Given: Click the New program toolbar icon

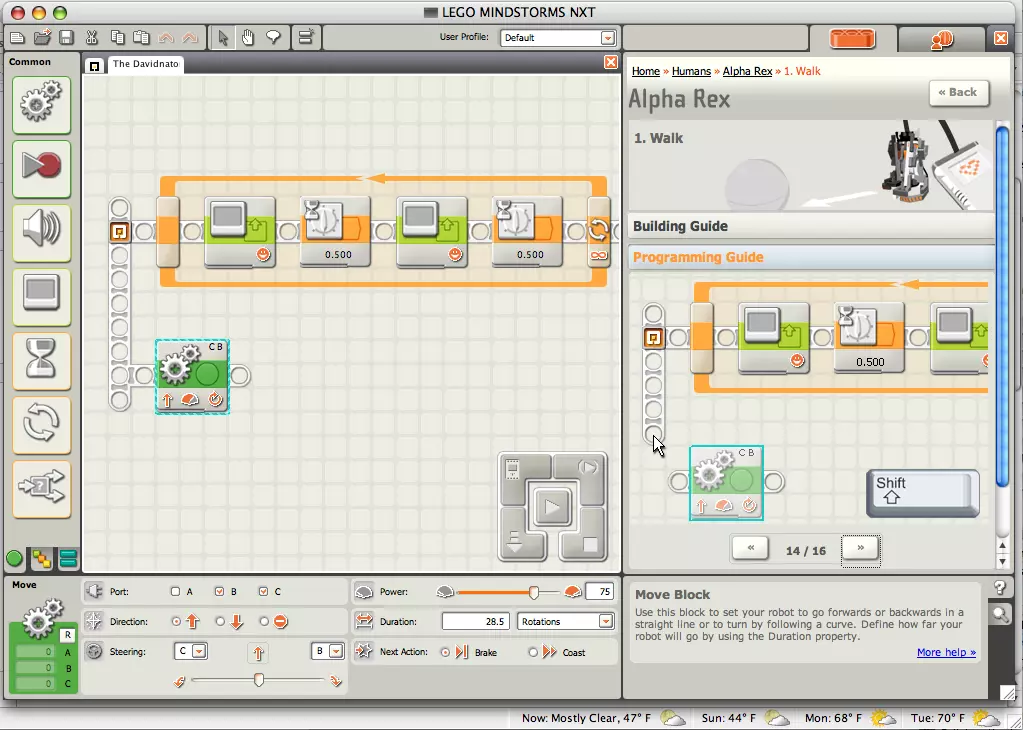Looking at the screenshot, I should click(18, 38).
